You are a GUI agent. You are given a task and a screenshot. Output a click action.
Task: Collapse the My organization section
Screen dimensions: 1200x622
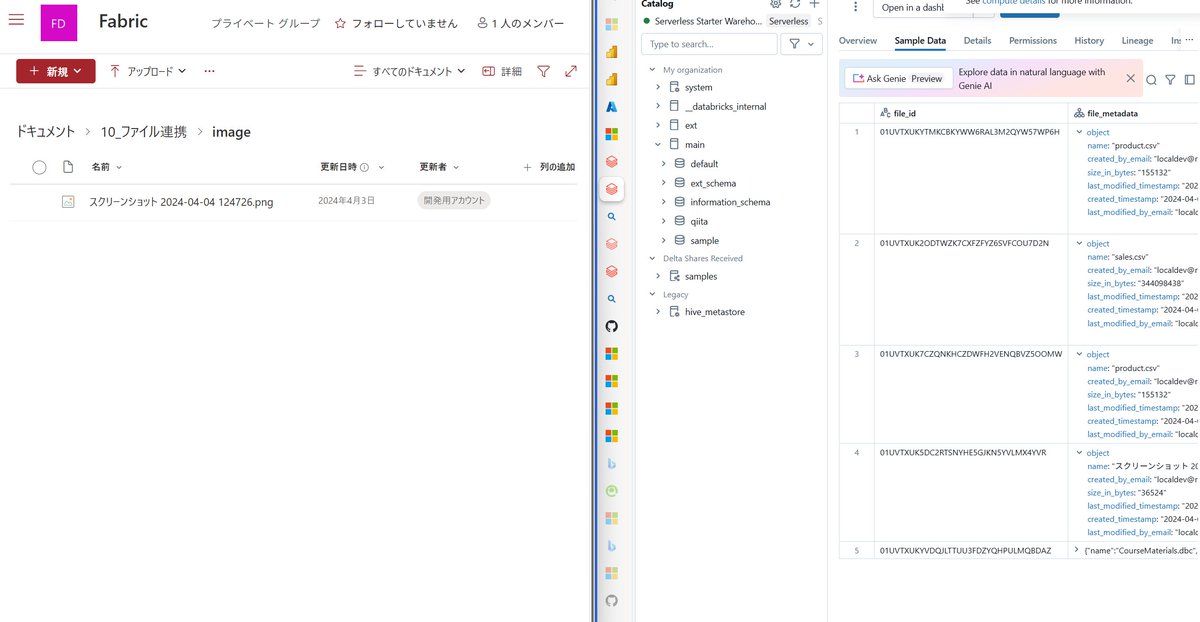652,70
